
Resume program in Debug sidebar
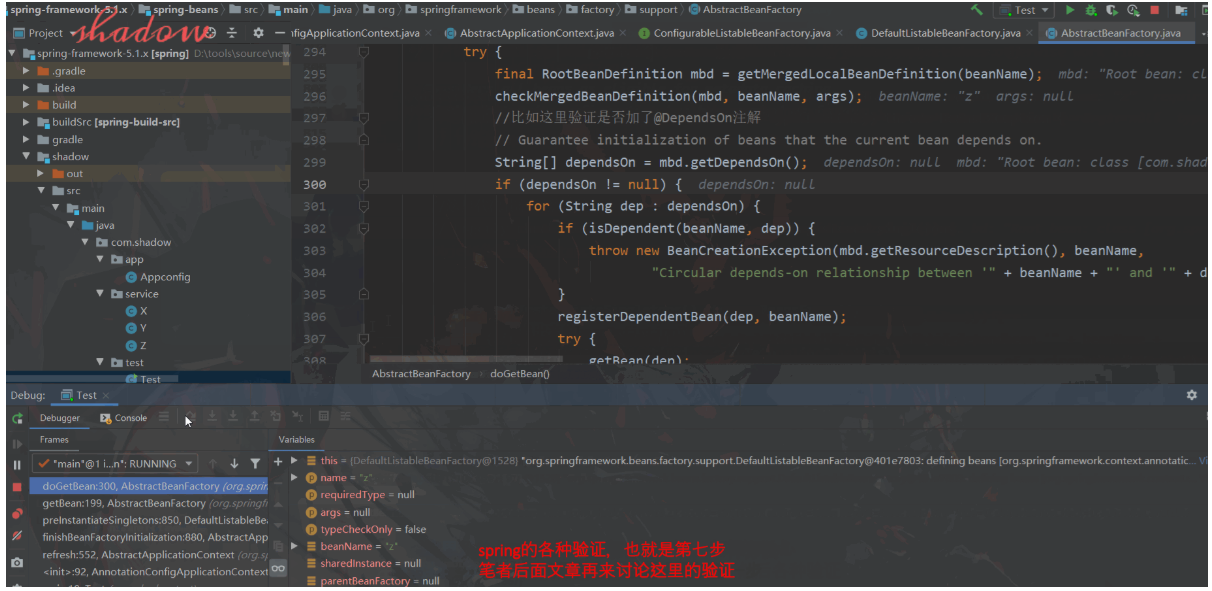coord(17,444)
